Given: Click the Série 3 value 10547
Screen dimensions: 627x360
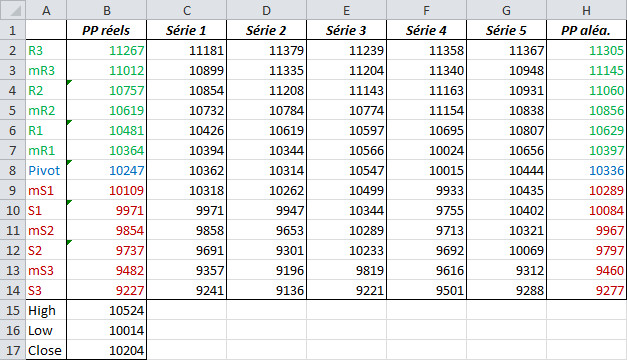Looking at the screenshot, I should point(346,170).
